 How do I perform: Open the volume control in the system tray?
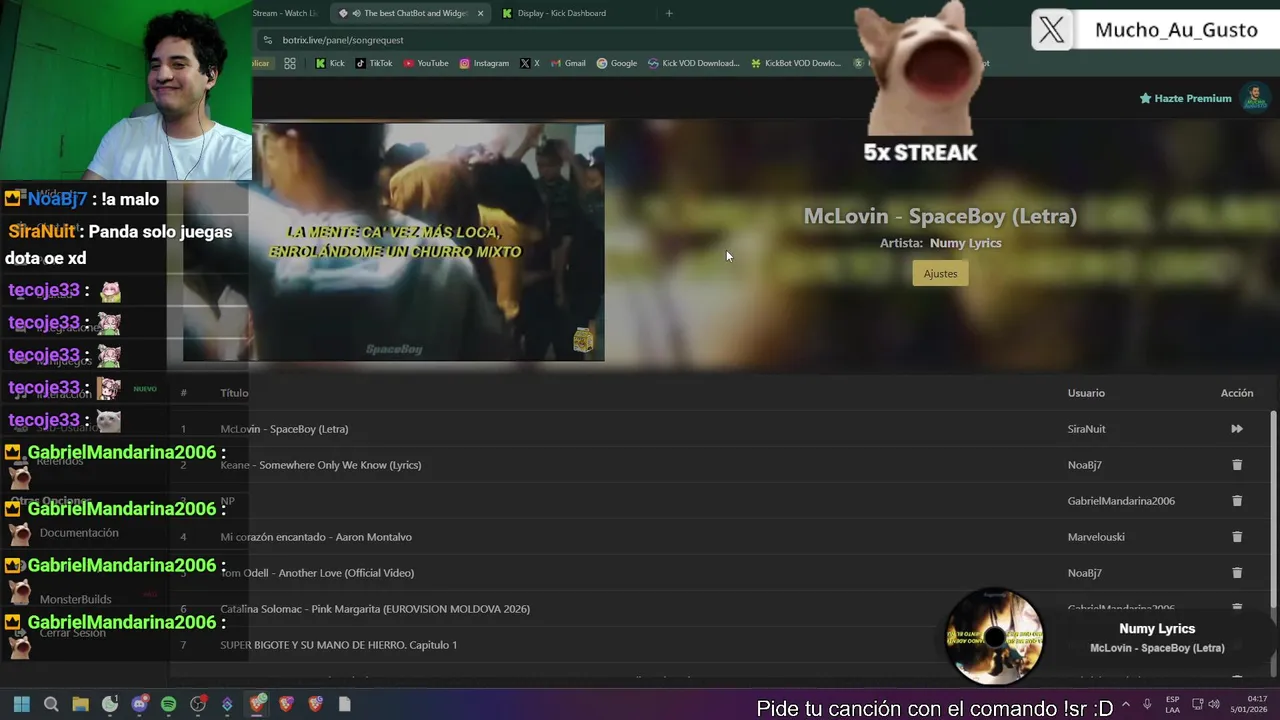(x=1215, y=704)
